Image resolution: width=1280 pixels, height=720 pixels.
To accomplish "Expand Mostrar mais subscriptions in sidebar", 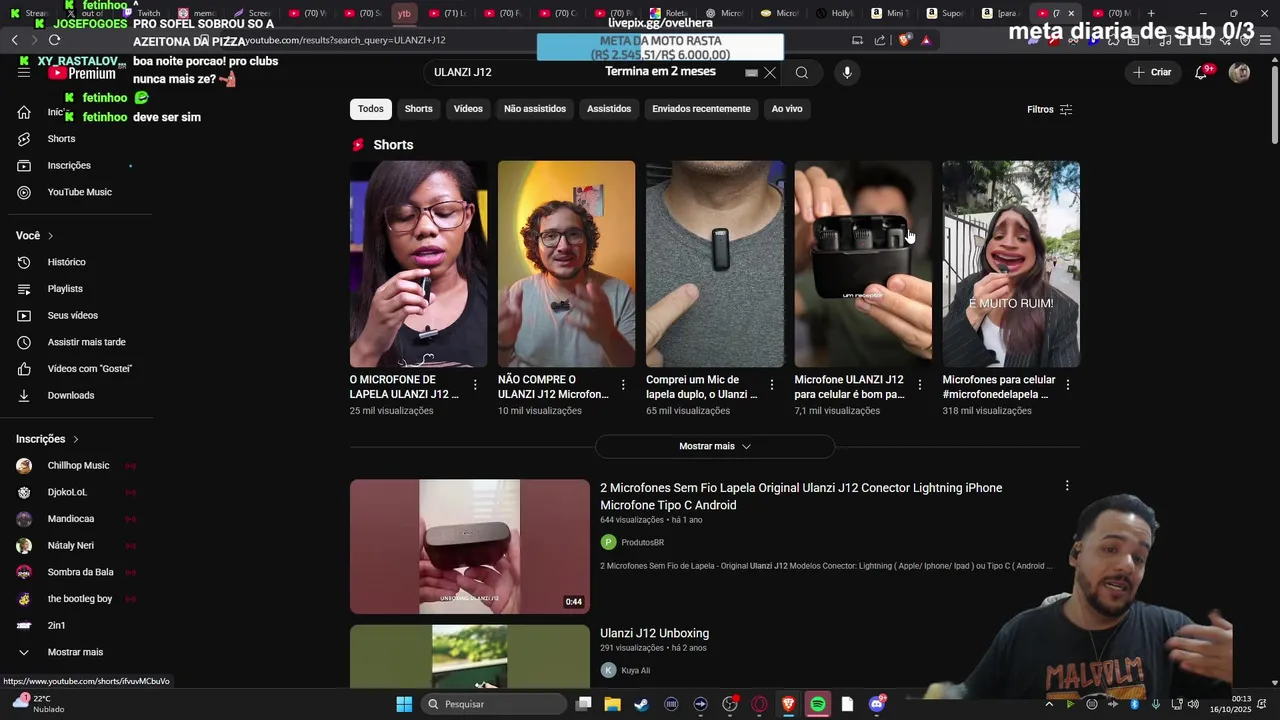I will [x=75, y=652].
